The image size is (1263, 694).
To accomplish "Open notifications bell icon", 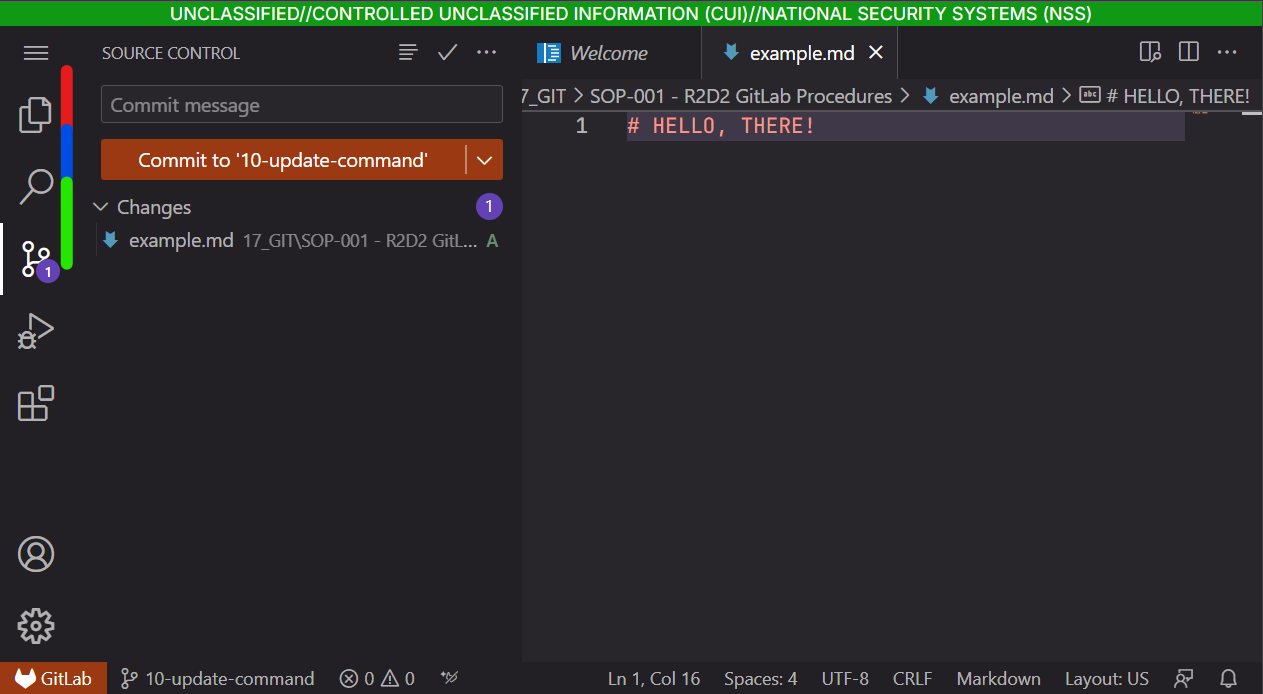I will pos(1229,679).
